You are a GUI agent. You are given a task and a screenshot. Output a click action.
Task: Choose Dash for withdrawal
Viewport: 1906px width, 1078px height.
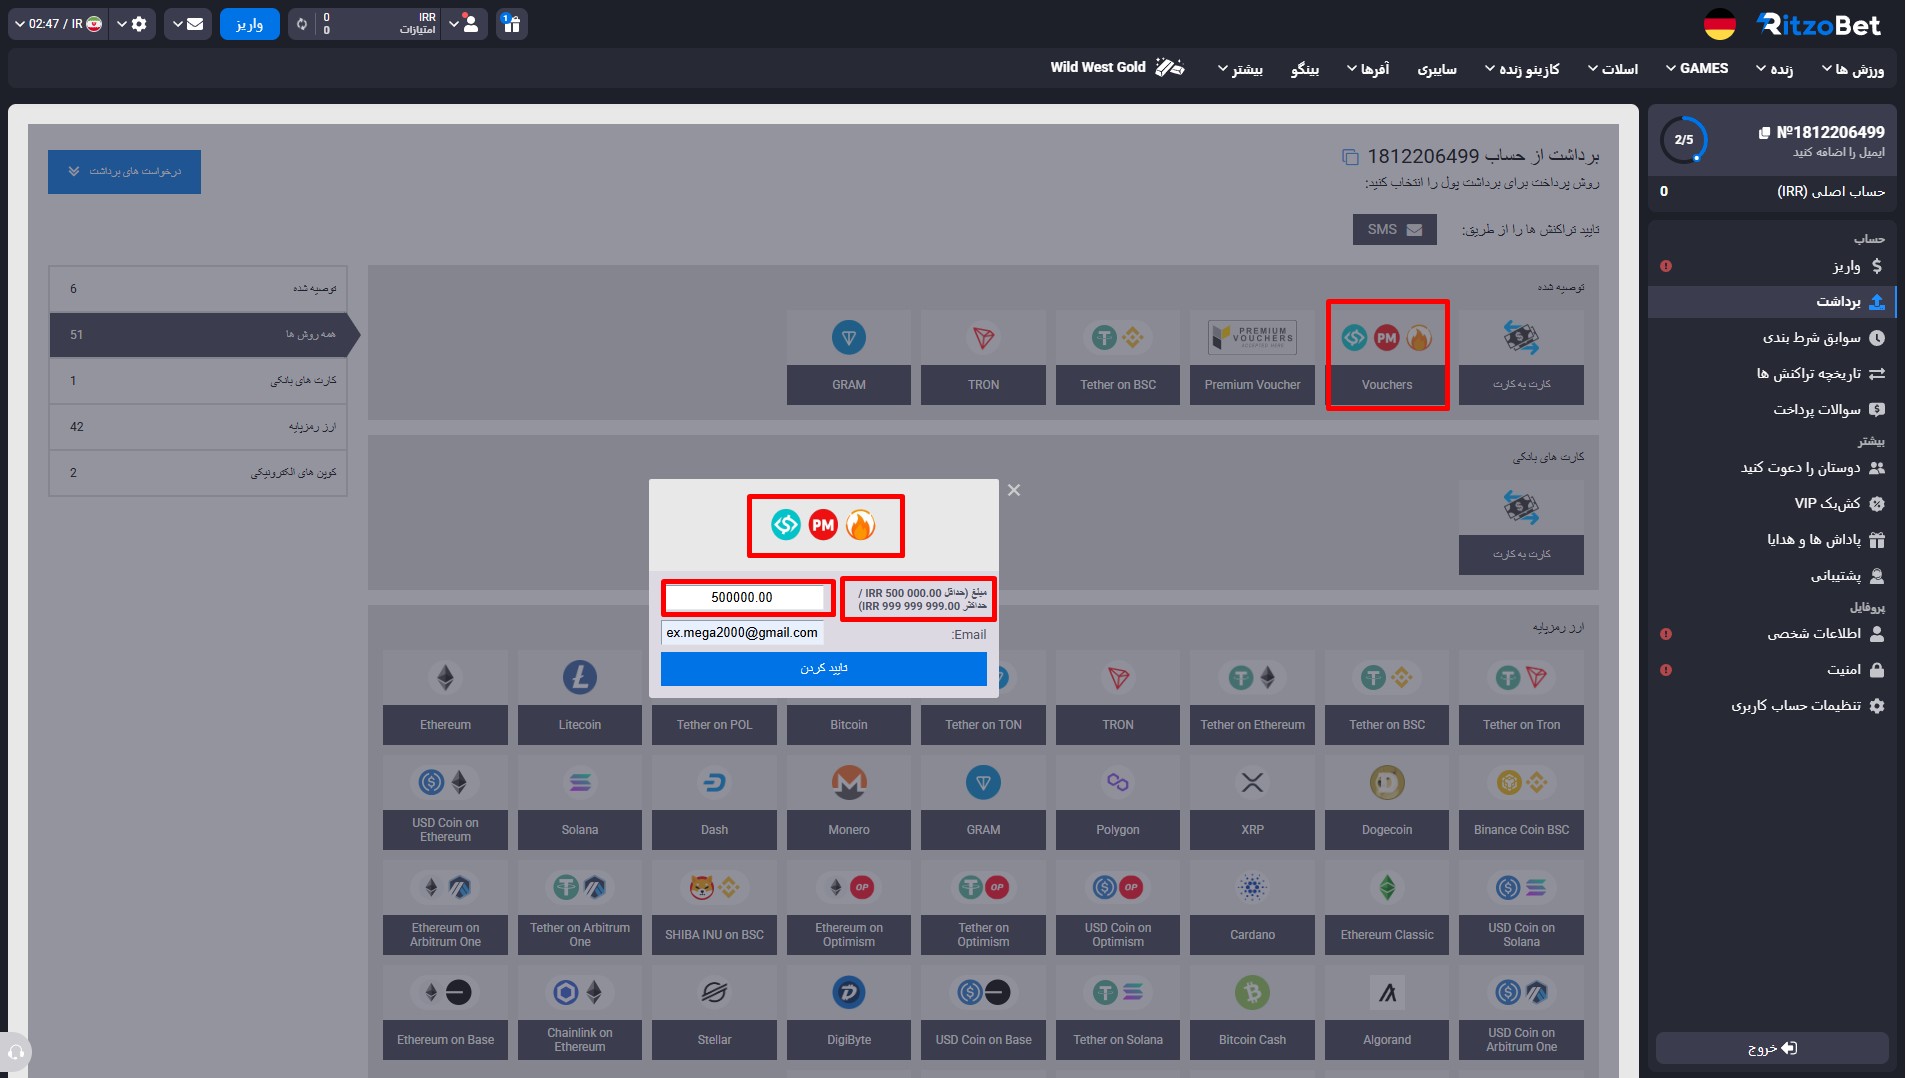coord(714,802)
